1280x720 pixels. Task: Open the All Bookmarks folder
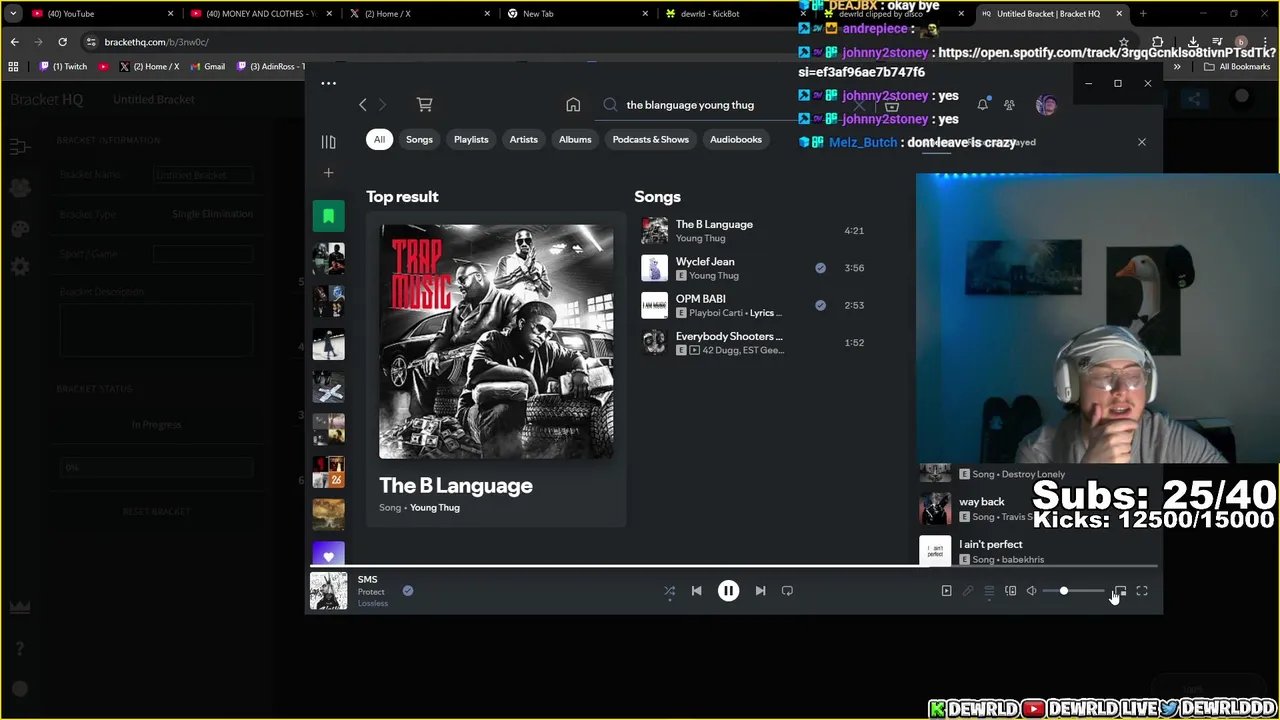click(x=1237, y=67)
